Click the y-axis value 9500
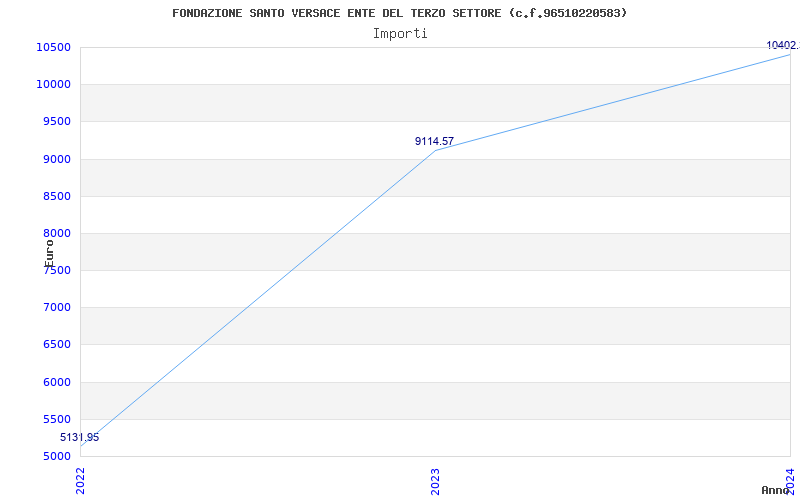 point(56,122)
